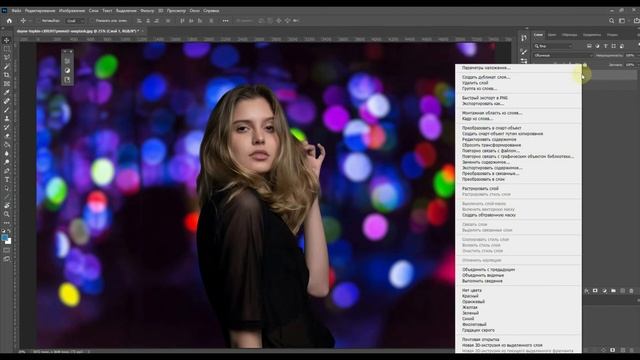This screenshot has width=640, height=360.
Task: Open the extra tools ellipsis in the toolbar
Action: tap(7, 223)
